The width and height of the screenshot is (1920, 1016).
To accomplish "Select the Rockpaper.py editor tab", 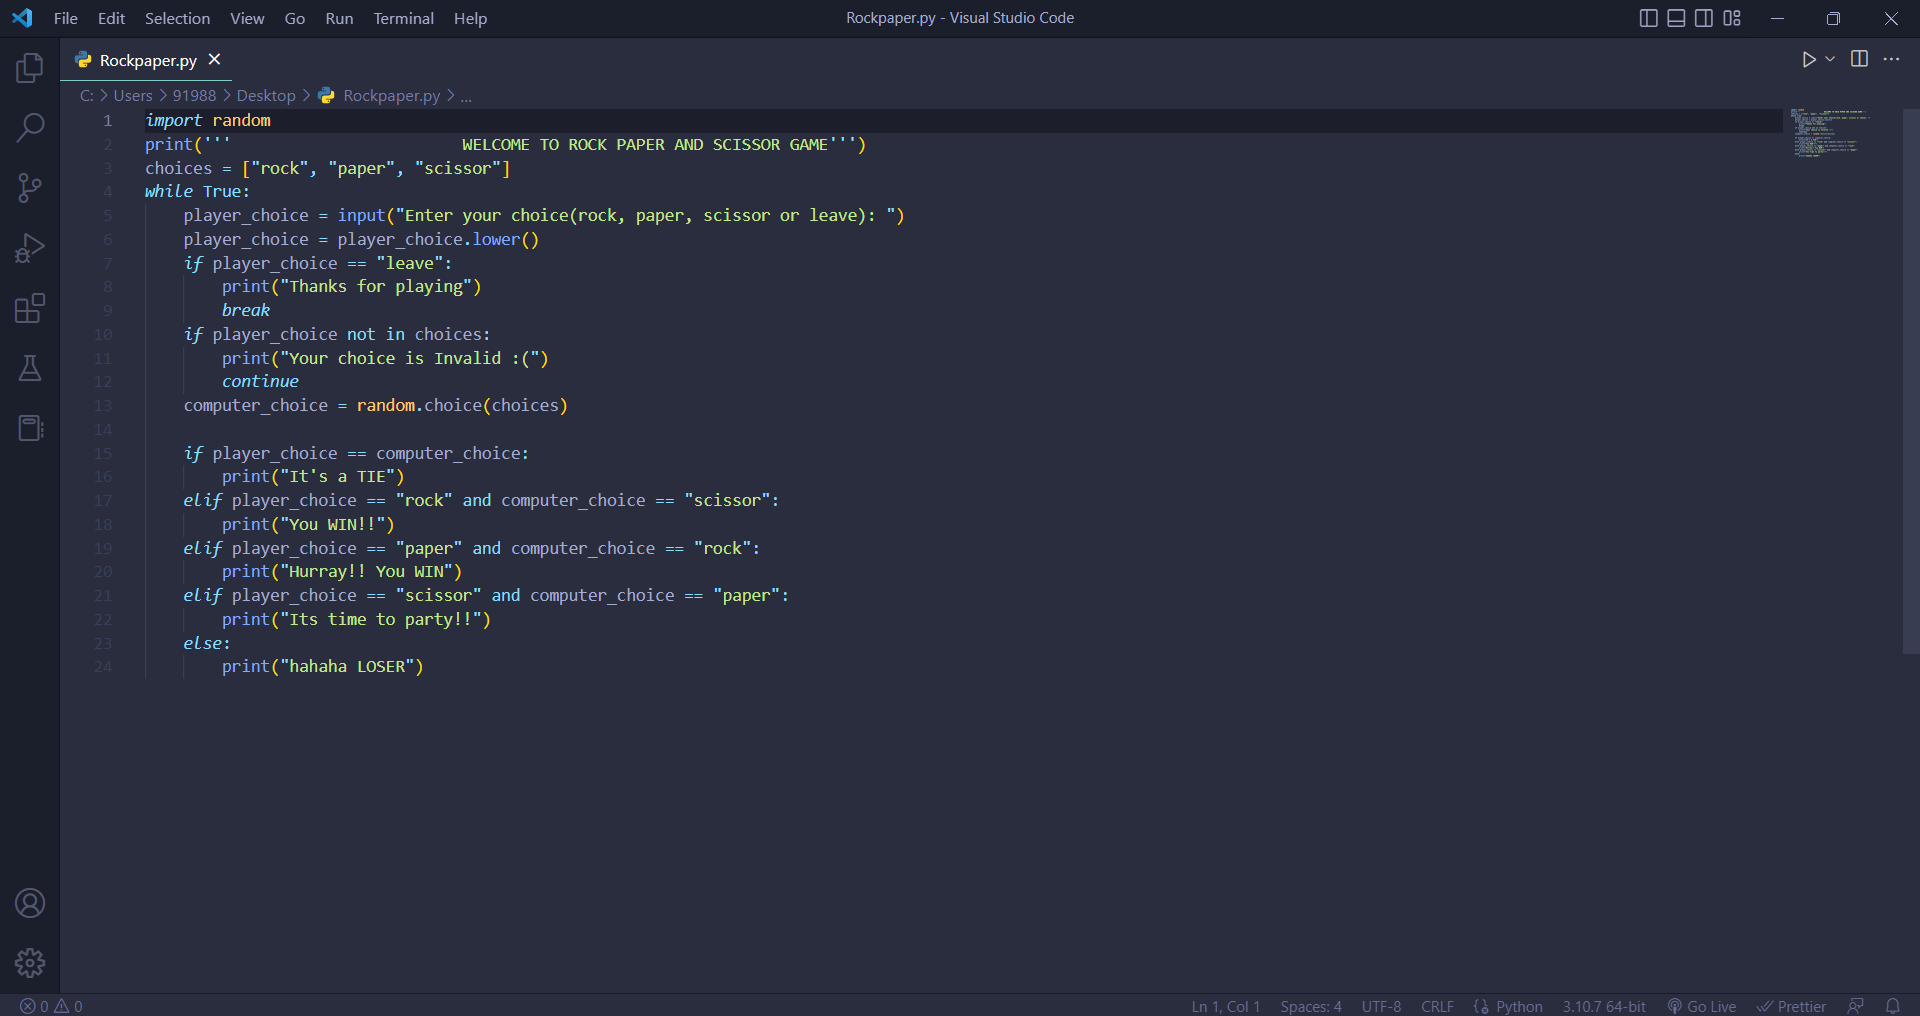I will pyautogui.click(x=146, y=60).
